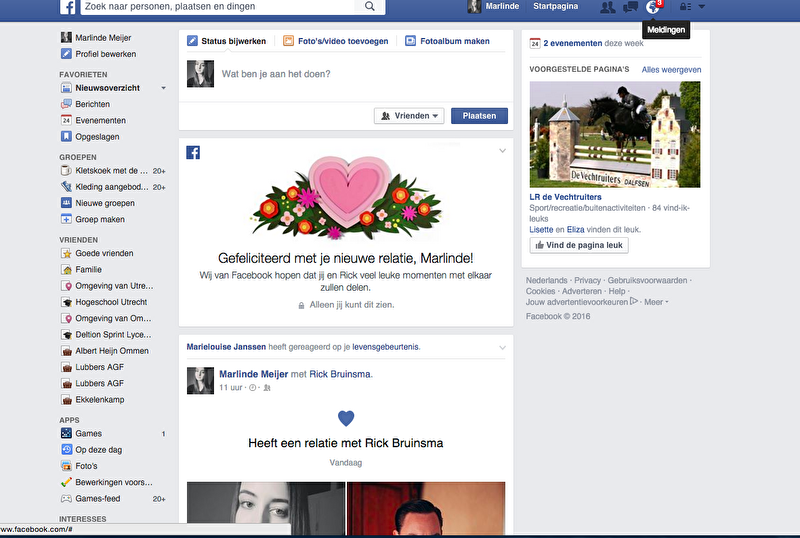Click the Nederlands language link
The height and width of the screenshot is (538, 800).
546,281
